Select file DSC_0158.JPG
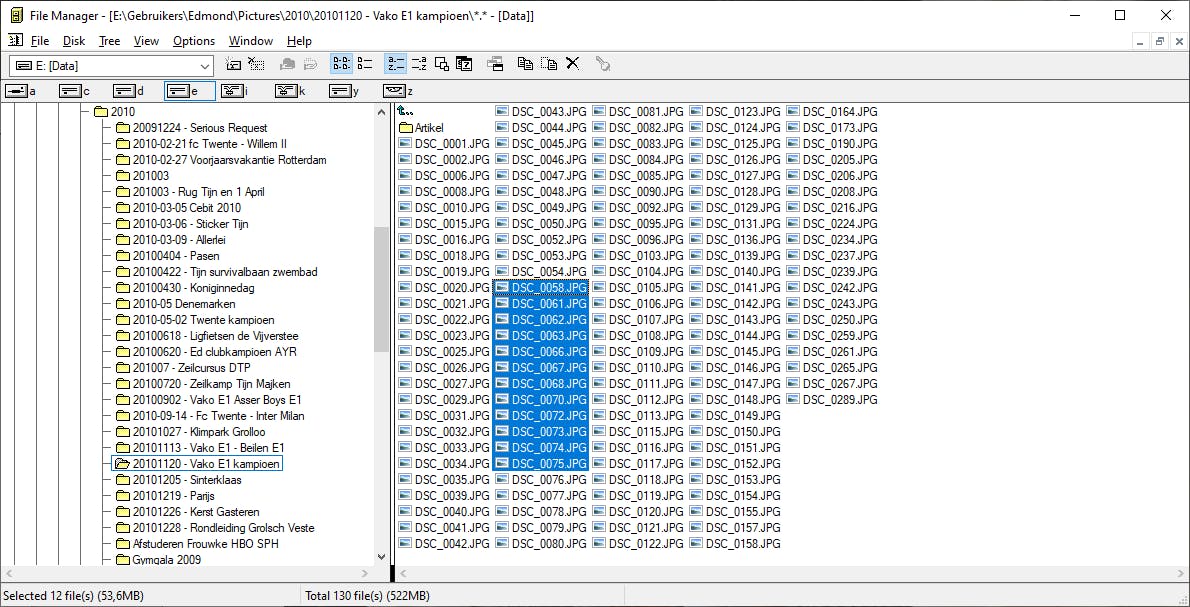The image size is (1190, 607). [735, 544]
